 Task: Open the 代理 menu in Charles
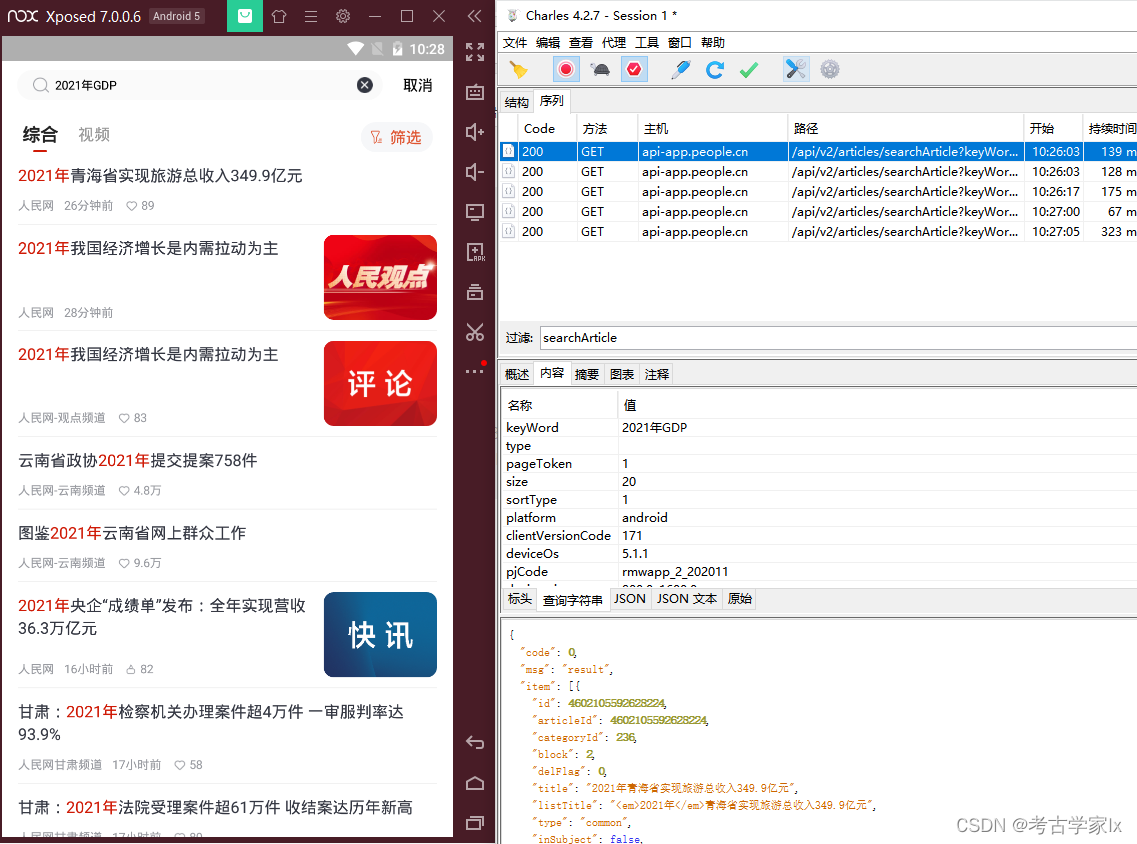(613, 43)
